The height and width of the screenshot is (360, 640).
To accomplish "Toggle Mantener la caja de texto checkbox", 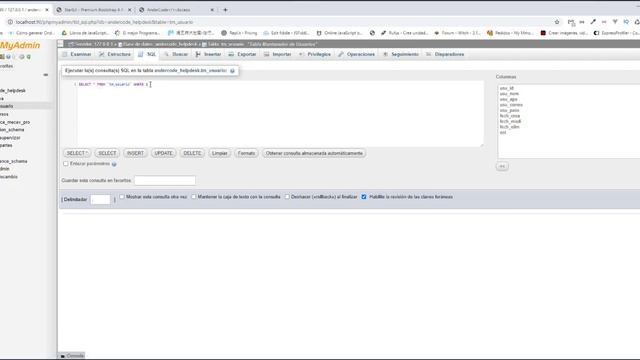I will pos(193,197).
